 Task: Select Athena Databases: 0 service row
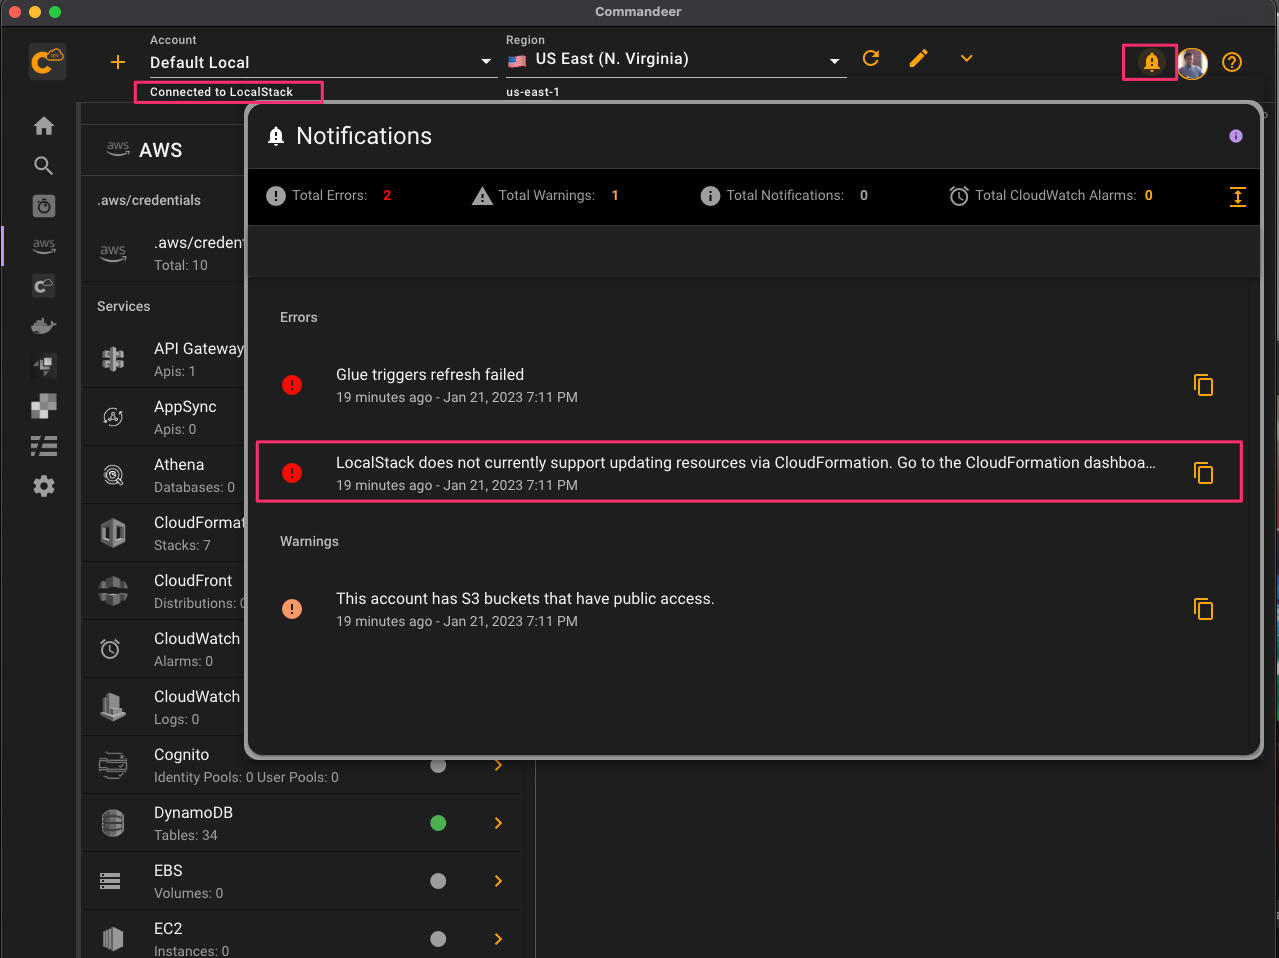pos(165,475)
